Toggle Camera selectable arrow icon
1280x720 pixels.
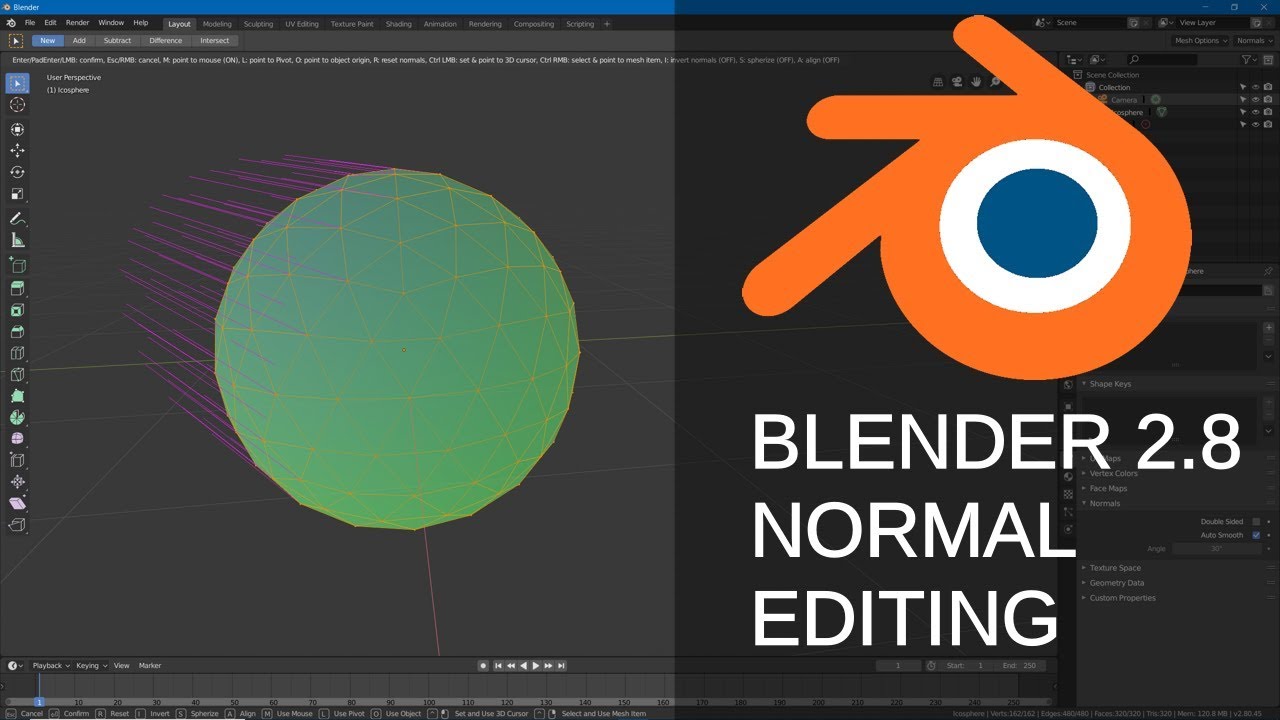[1243, 100]
